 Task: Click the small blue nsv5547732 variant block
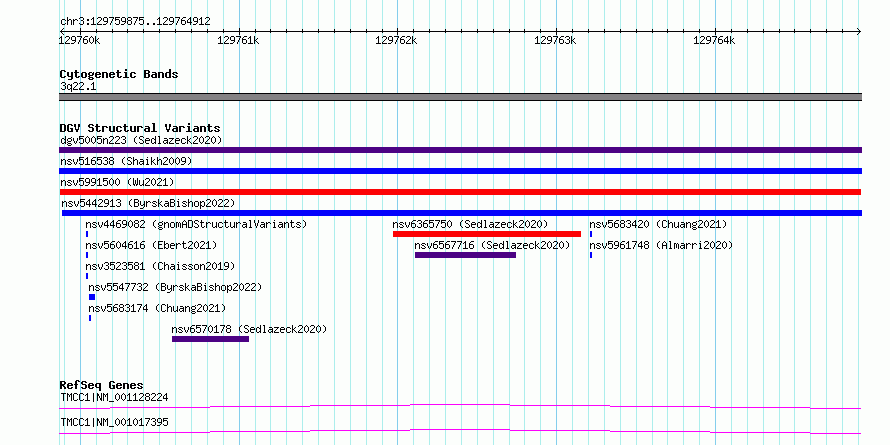(92, 297)
